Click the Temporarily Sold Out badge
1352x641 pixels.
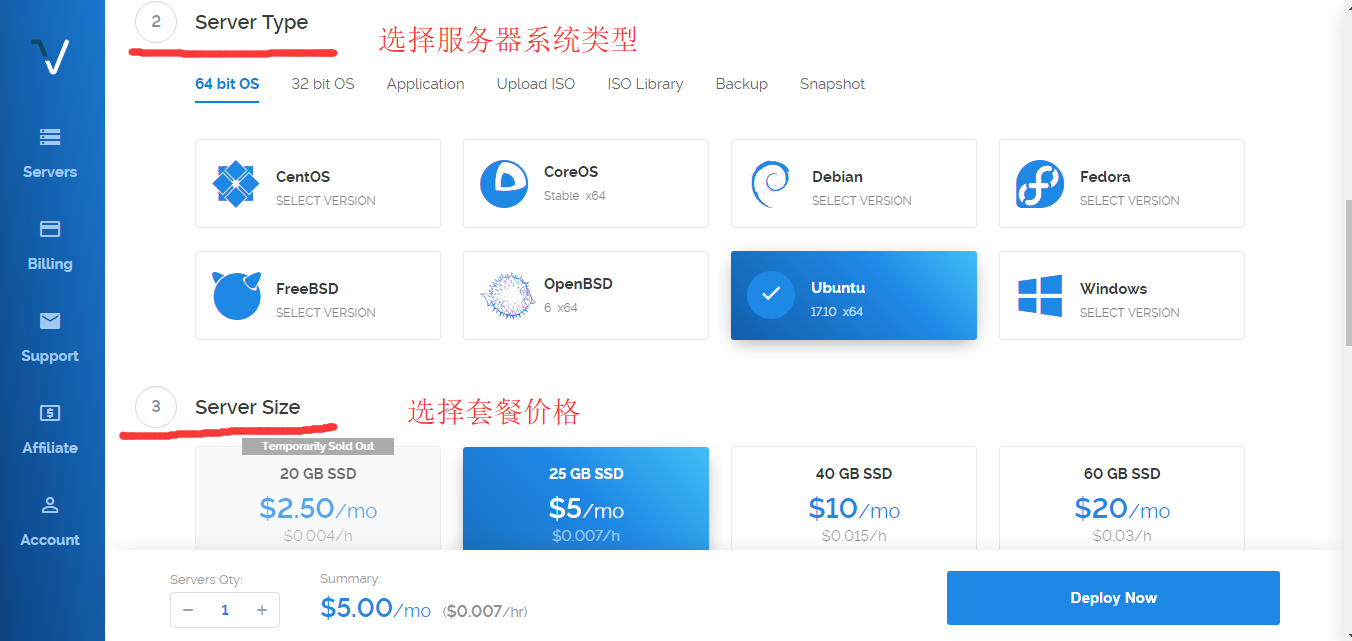pyautogui.click(x=318, y=446)
